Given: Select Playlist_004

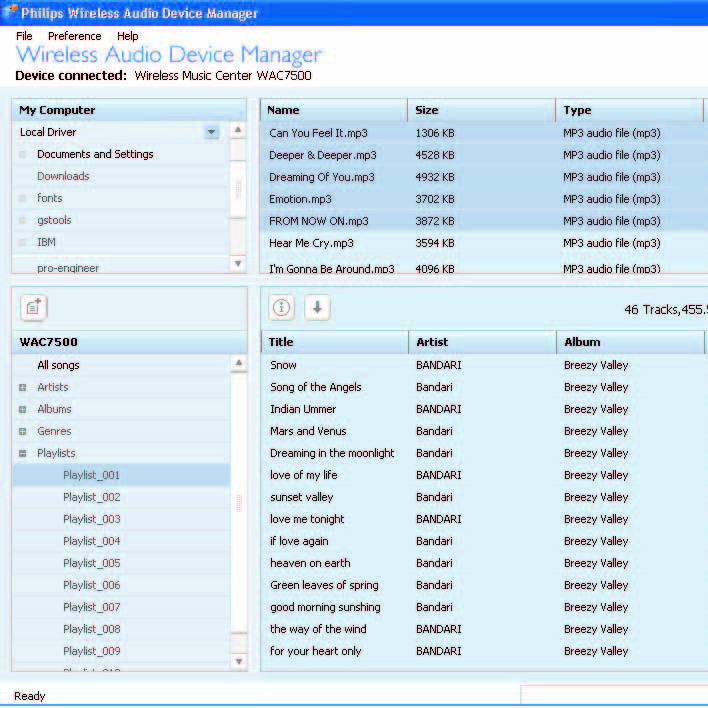Looking at the screenshot, I should point(92,541).
